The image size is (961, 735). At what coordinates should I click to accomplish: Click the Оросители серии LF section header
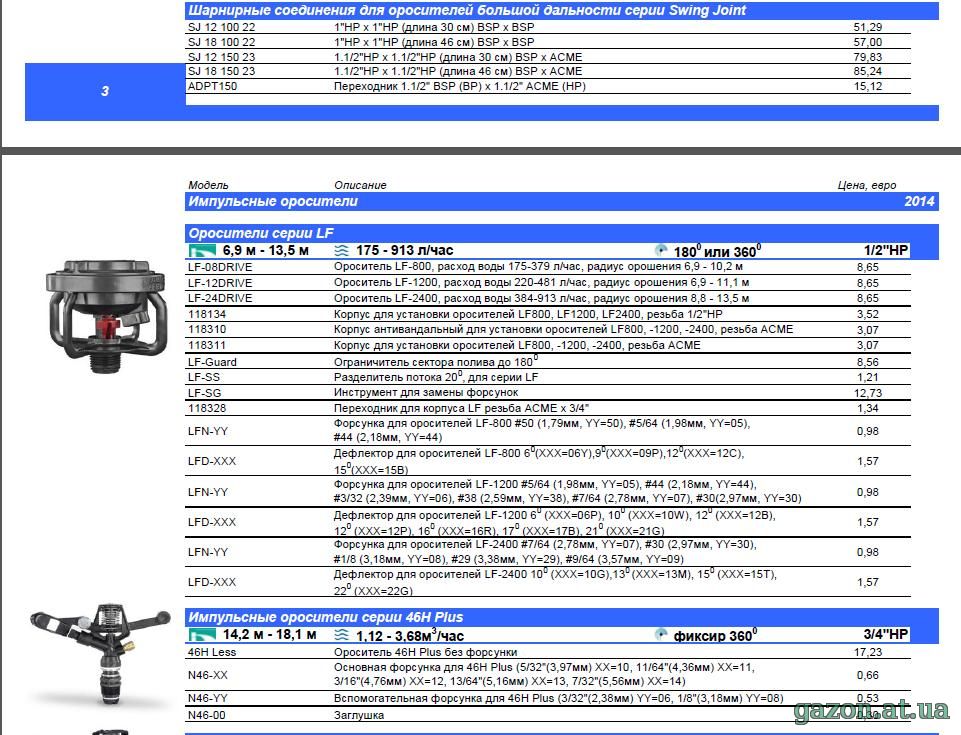pyautogui.click(x=561, y=234)
